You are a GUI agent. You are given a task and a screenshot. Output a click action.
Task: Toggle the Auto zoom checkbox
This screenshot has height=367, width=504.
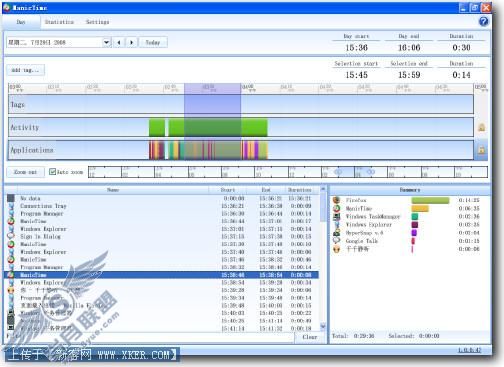(52, 172)
